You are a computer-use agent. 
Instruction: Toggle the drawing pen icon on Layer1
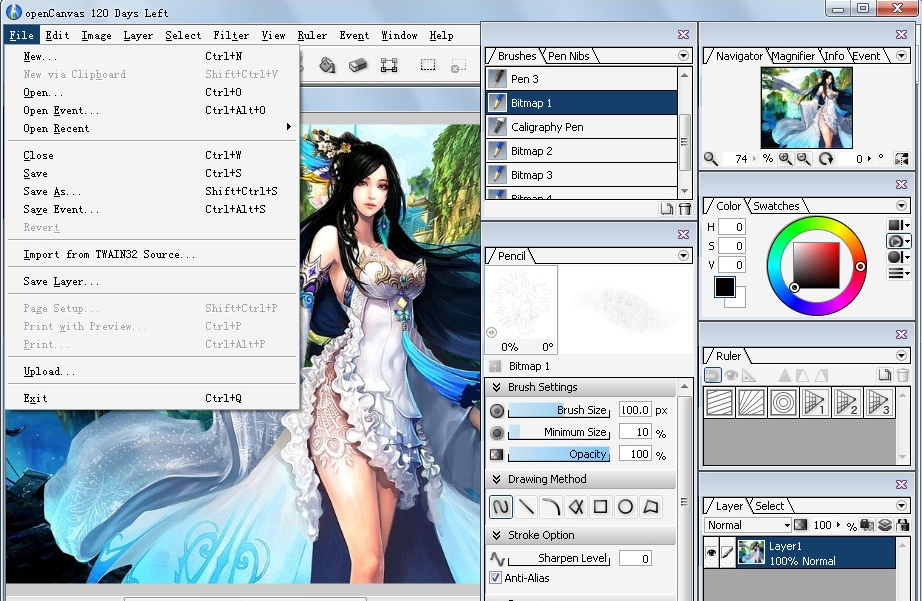click(x=727, y=553)
